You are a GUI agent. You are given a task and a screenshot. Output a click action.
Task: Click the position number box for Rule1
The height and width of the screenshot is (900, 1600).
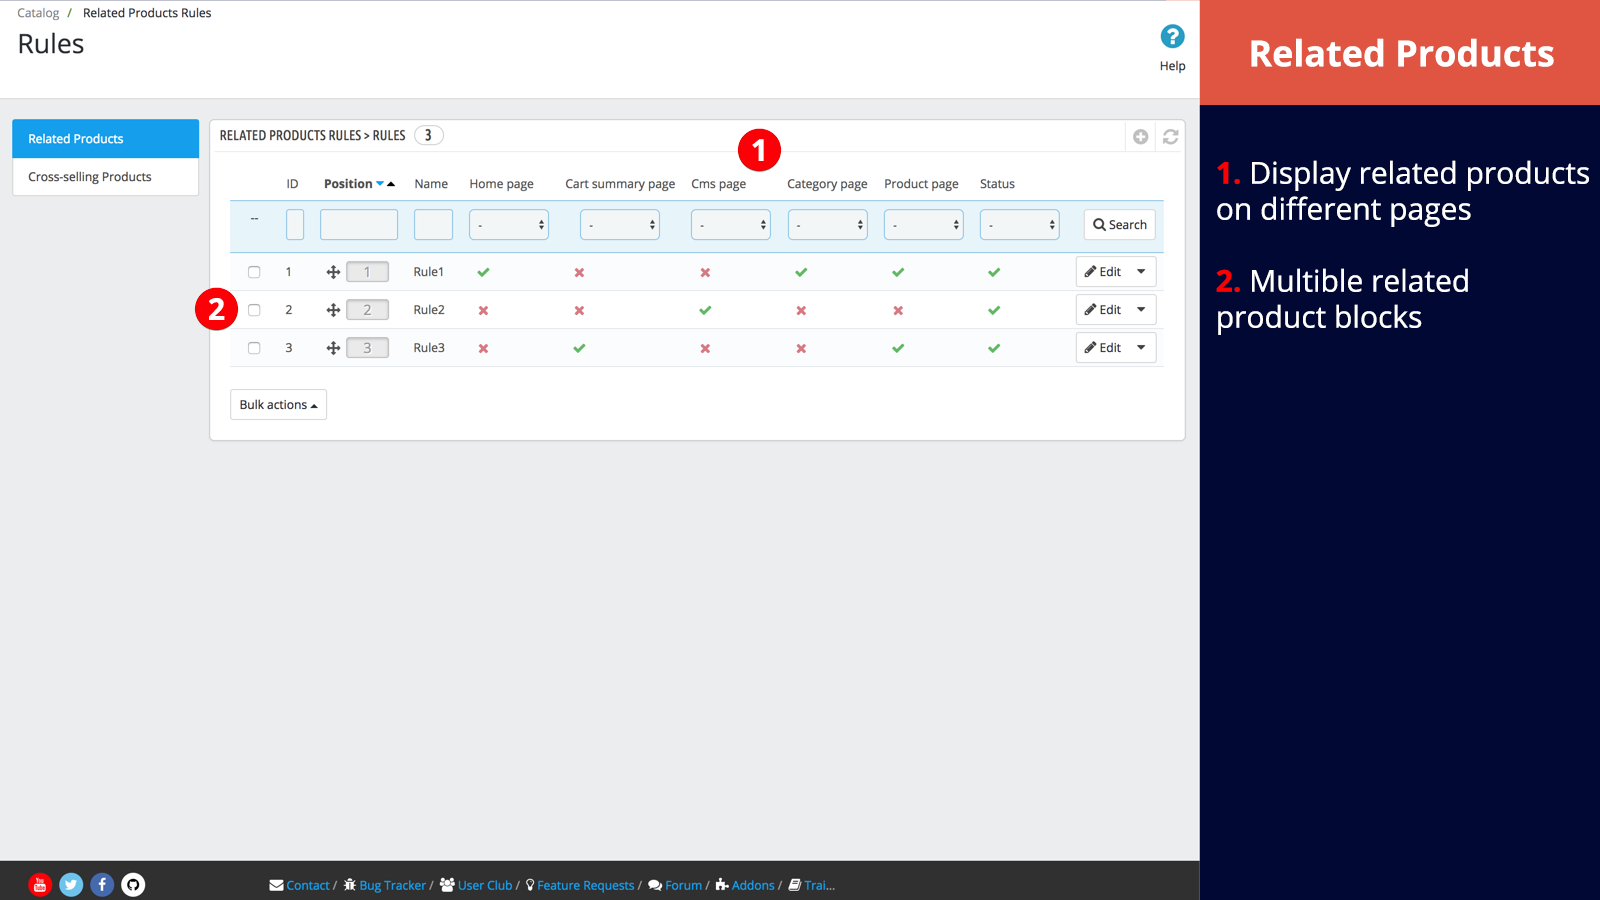pyautogui.click(x=367, y=272)
